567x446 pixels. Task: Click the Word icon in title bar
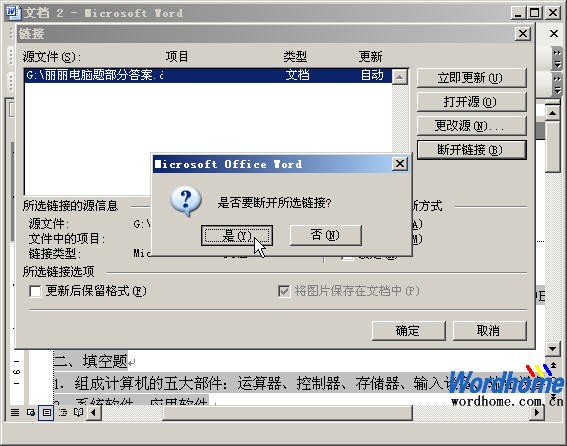(x=13, y=12)
